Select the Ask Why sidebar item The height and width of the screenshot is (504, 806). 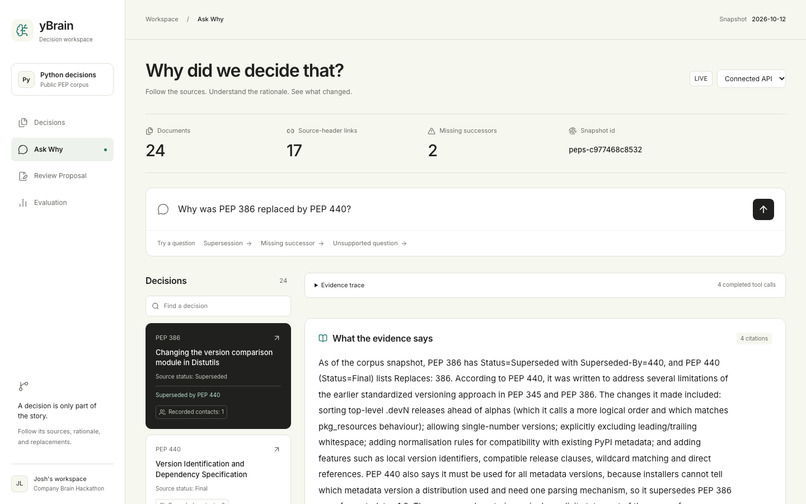point(62,149)
